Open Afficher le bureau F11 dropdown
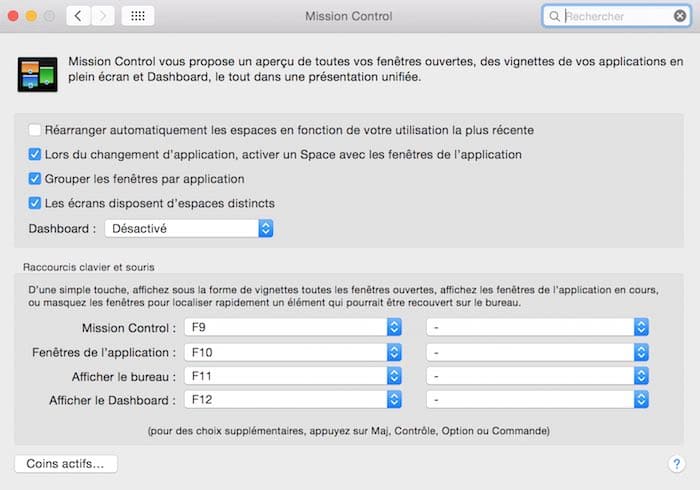The image size is (700, 490). click(x=293, y=376)
